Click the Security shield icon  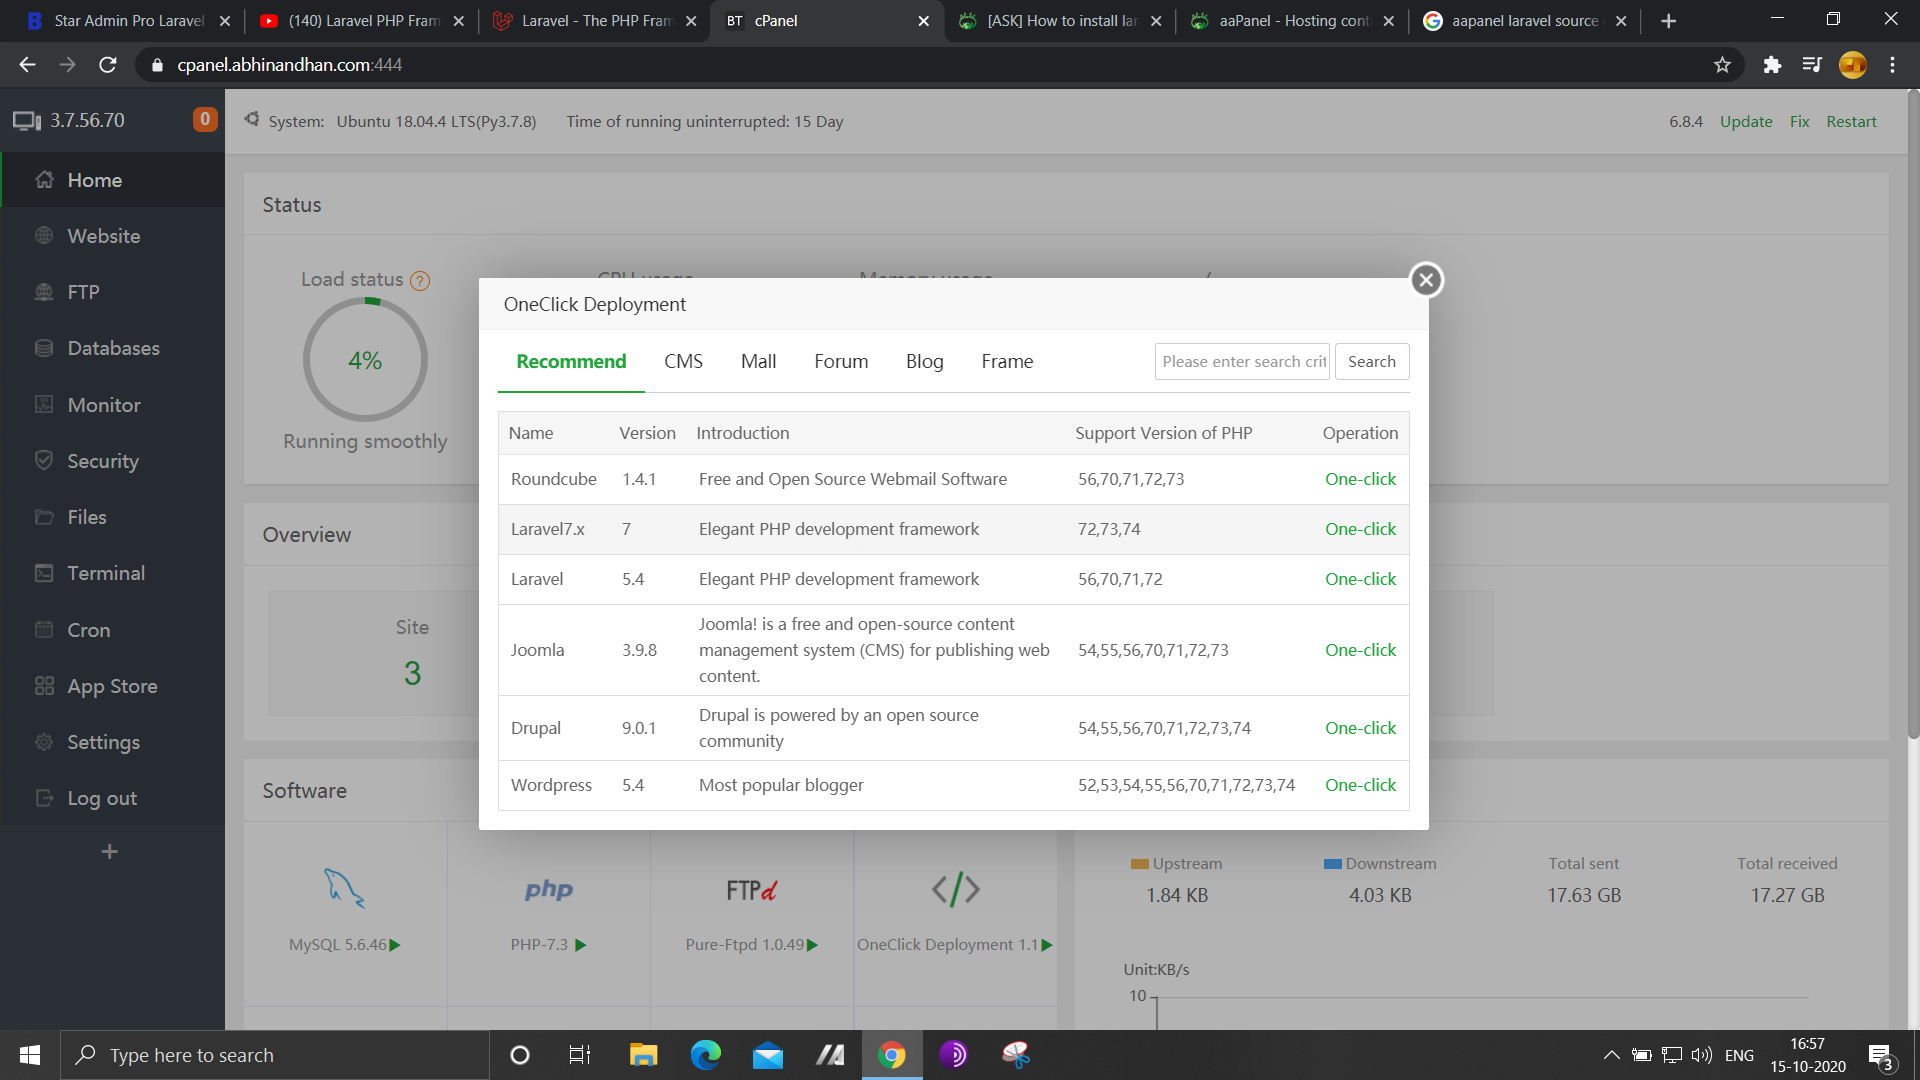point(44,460)
